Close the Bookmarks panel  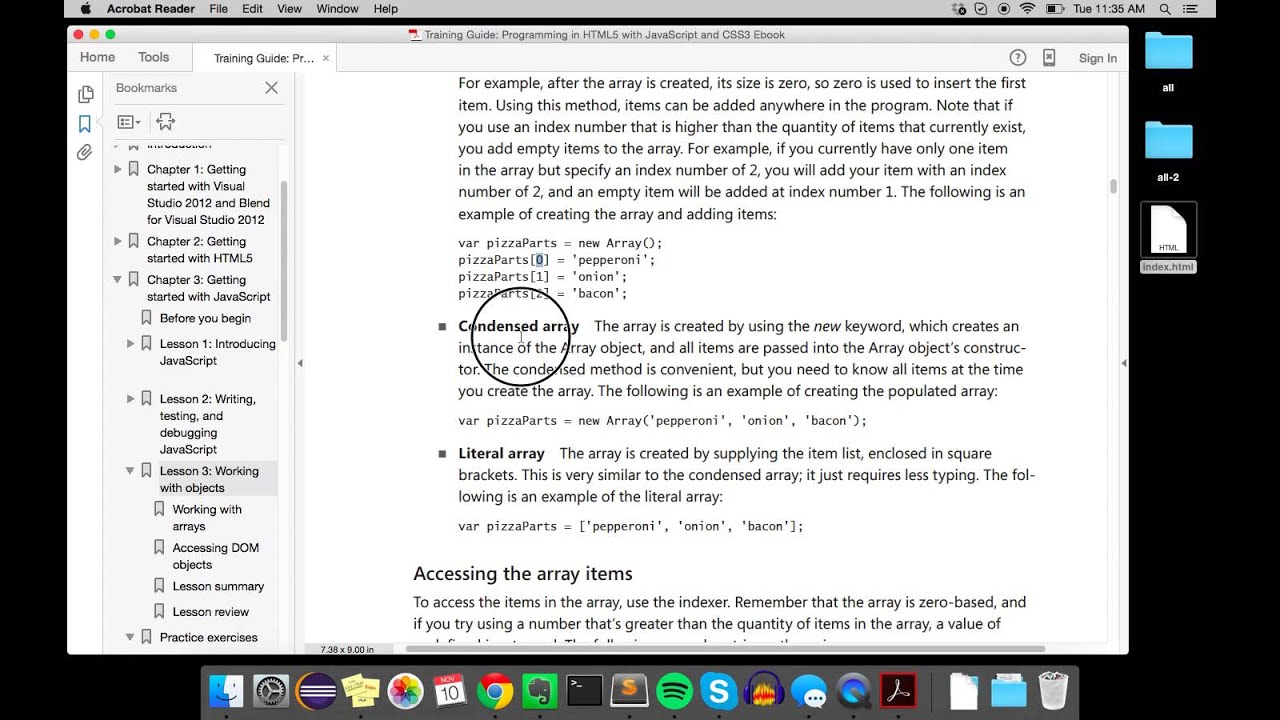271,88
